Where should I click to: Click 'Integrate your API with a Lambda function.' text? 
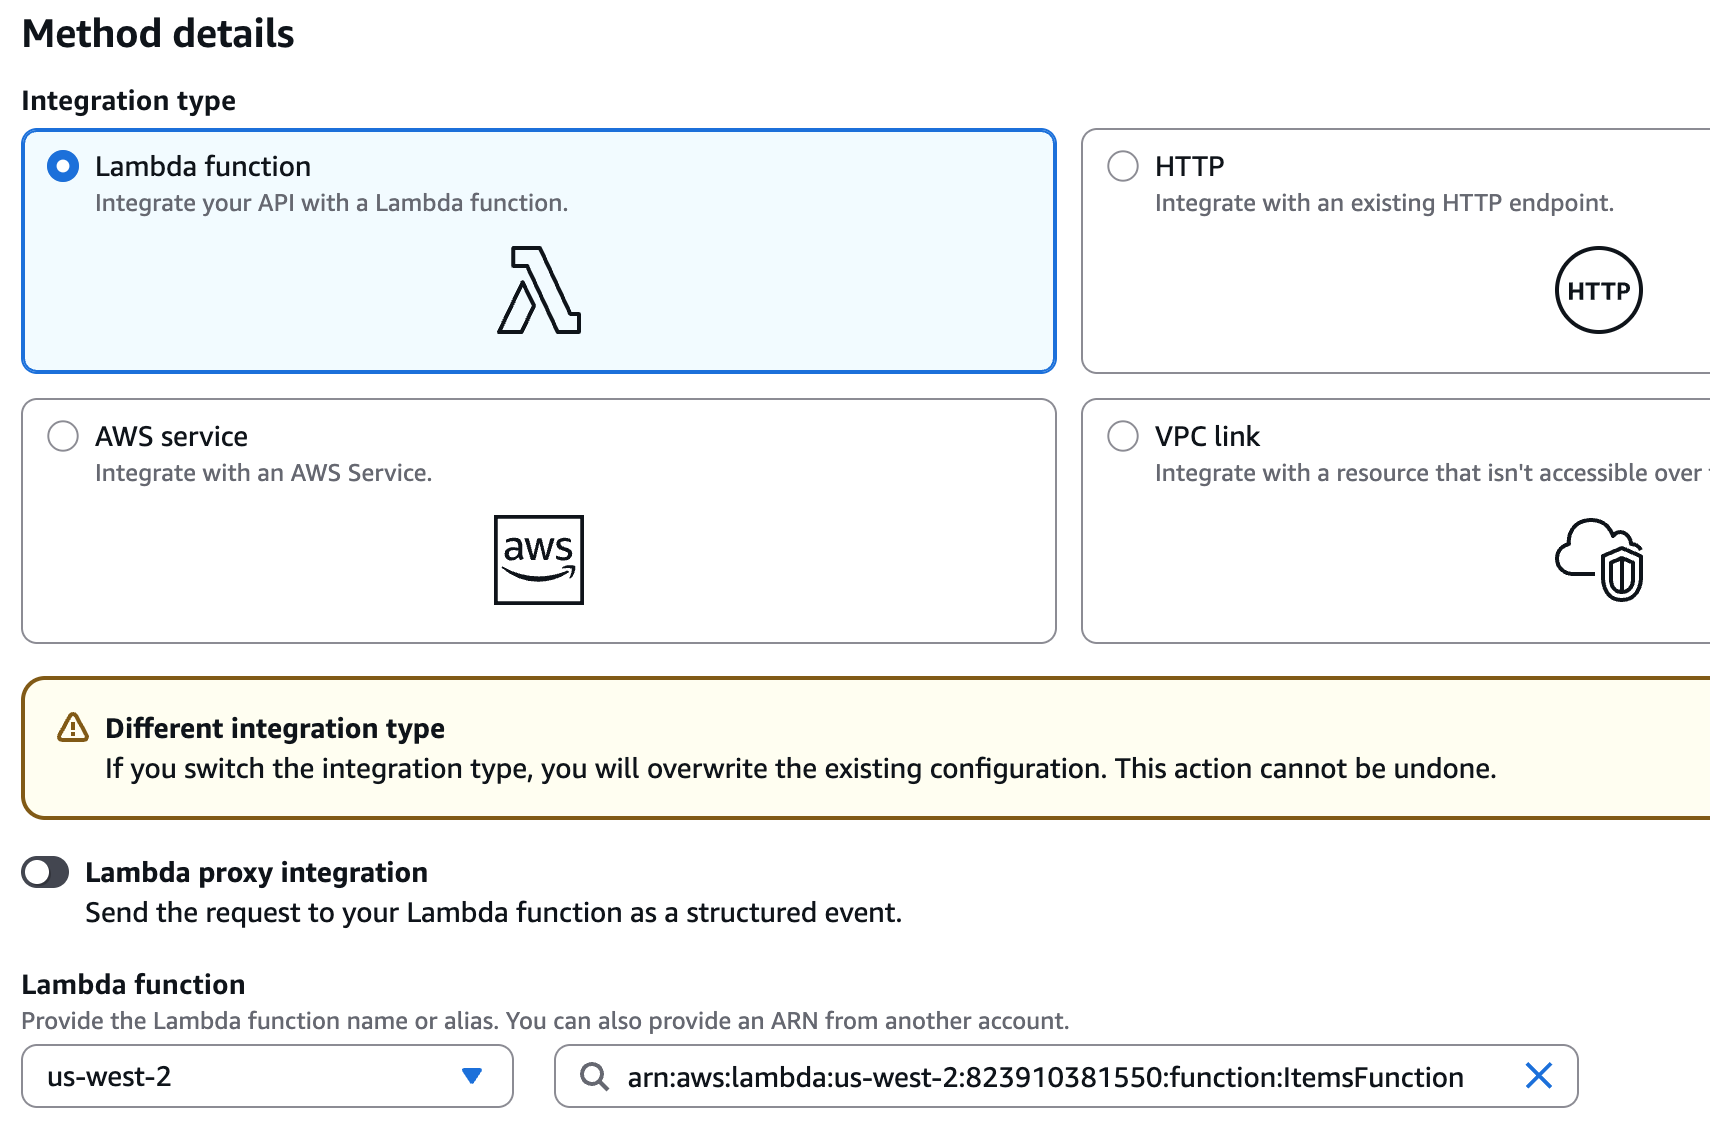(x=331, y=203)
